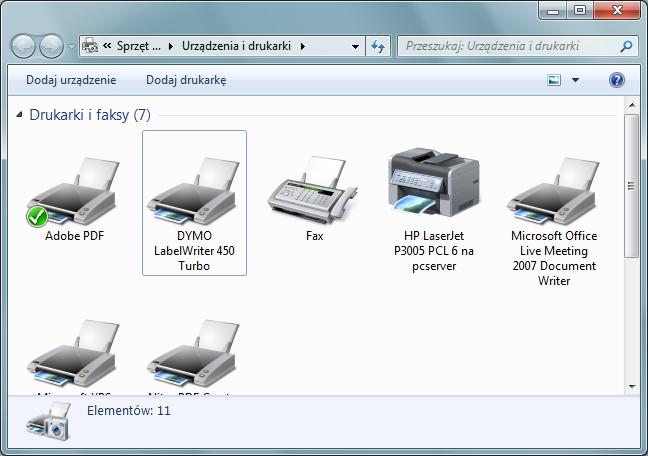648x456 pixels.
Task: Click the scrollbar up arrow
Action: [x=631, y=105]
